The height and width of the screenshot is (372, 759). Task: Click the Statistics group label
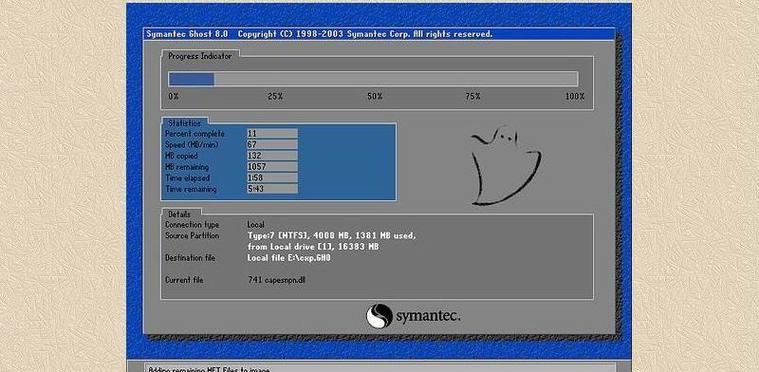point(184,123)
